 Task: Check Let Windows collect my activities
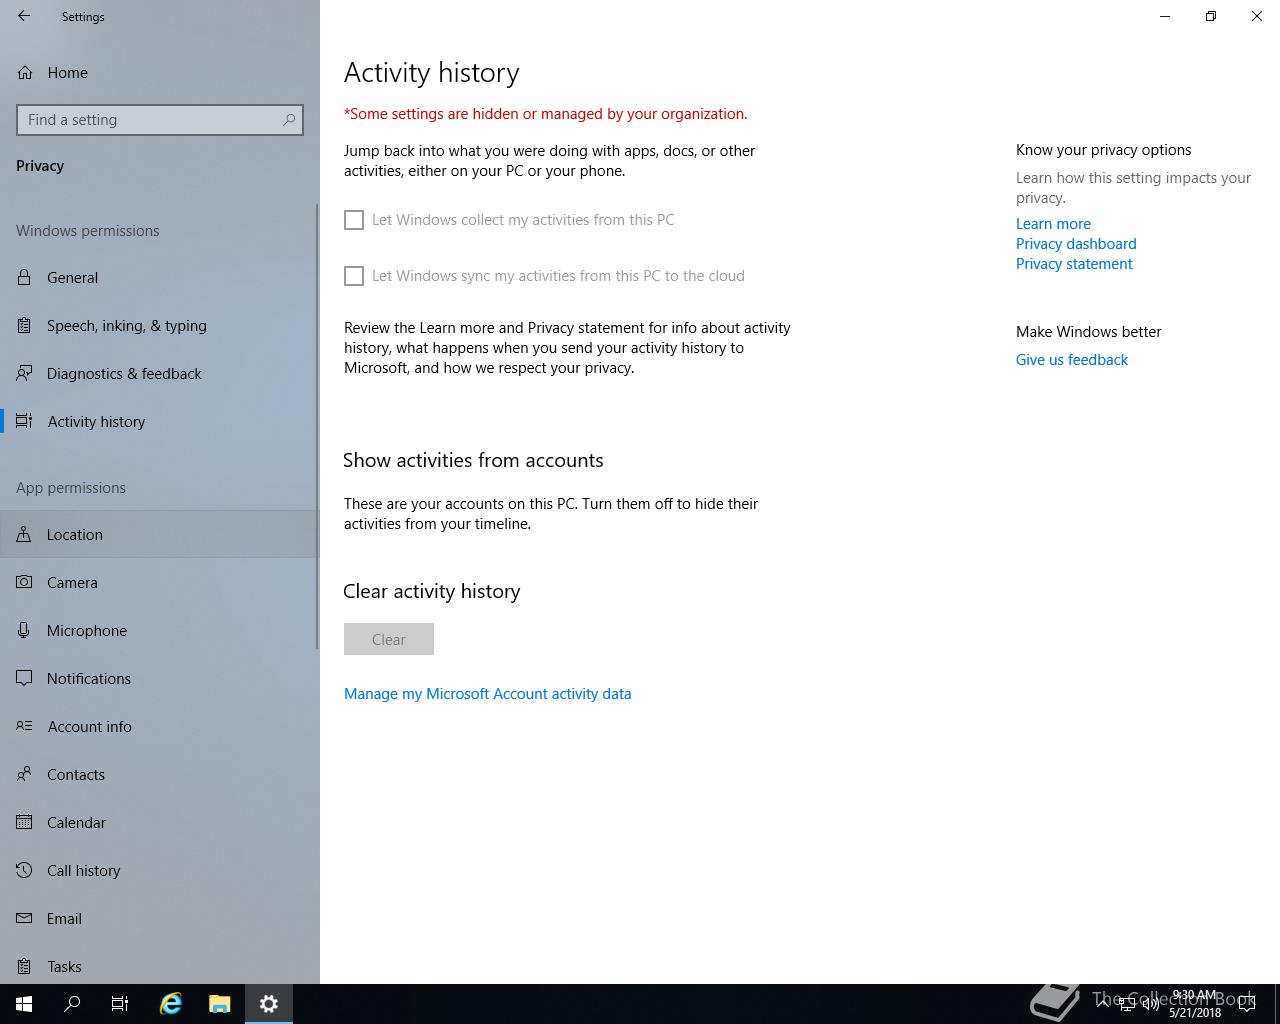pos(354,220)
